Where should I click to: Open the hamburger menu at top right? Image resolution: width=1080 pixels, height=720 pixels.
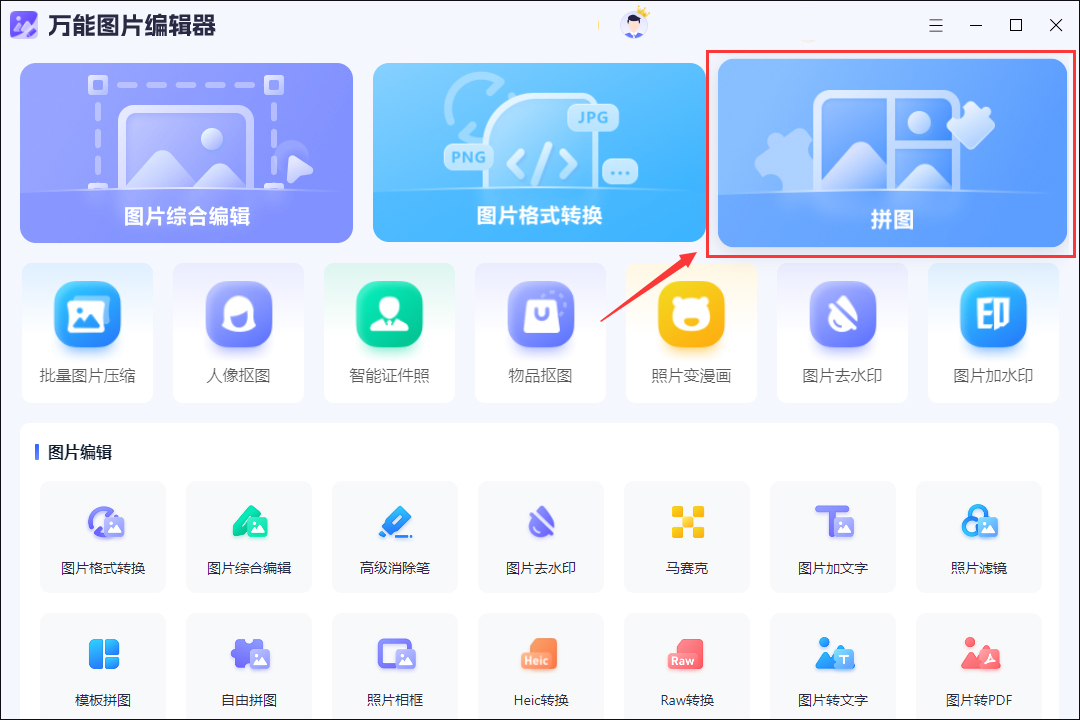pyautogui.click(x=936, y=25)
